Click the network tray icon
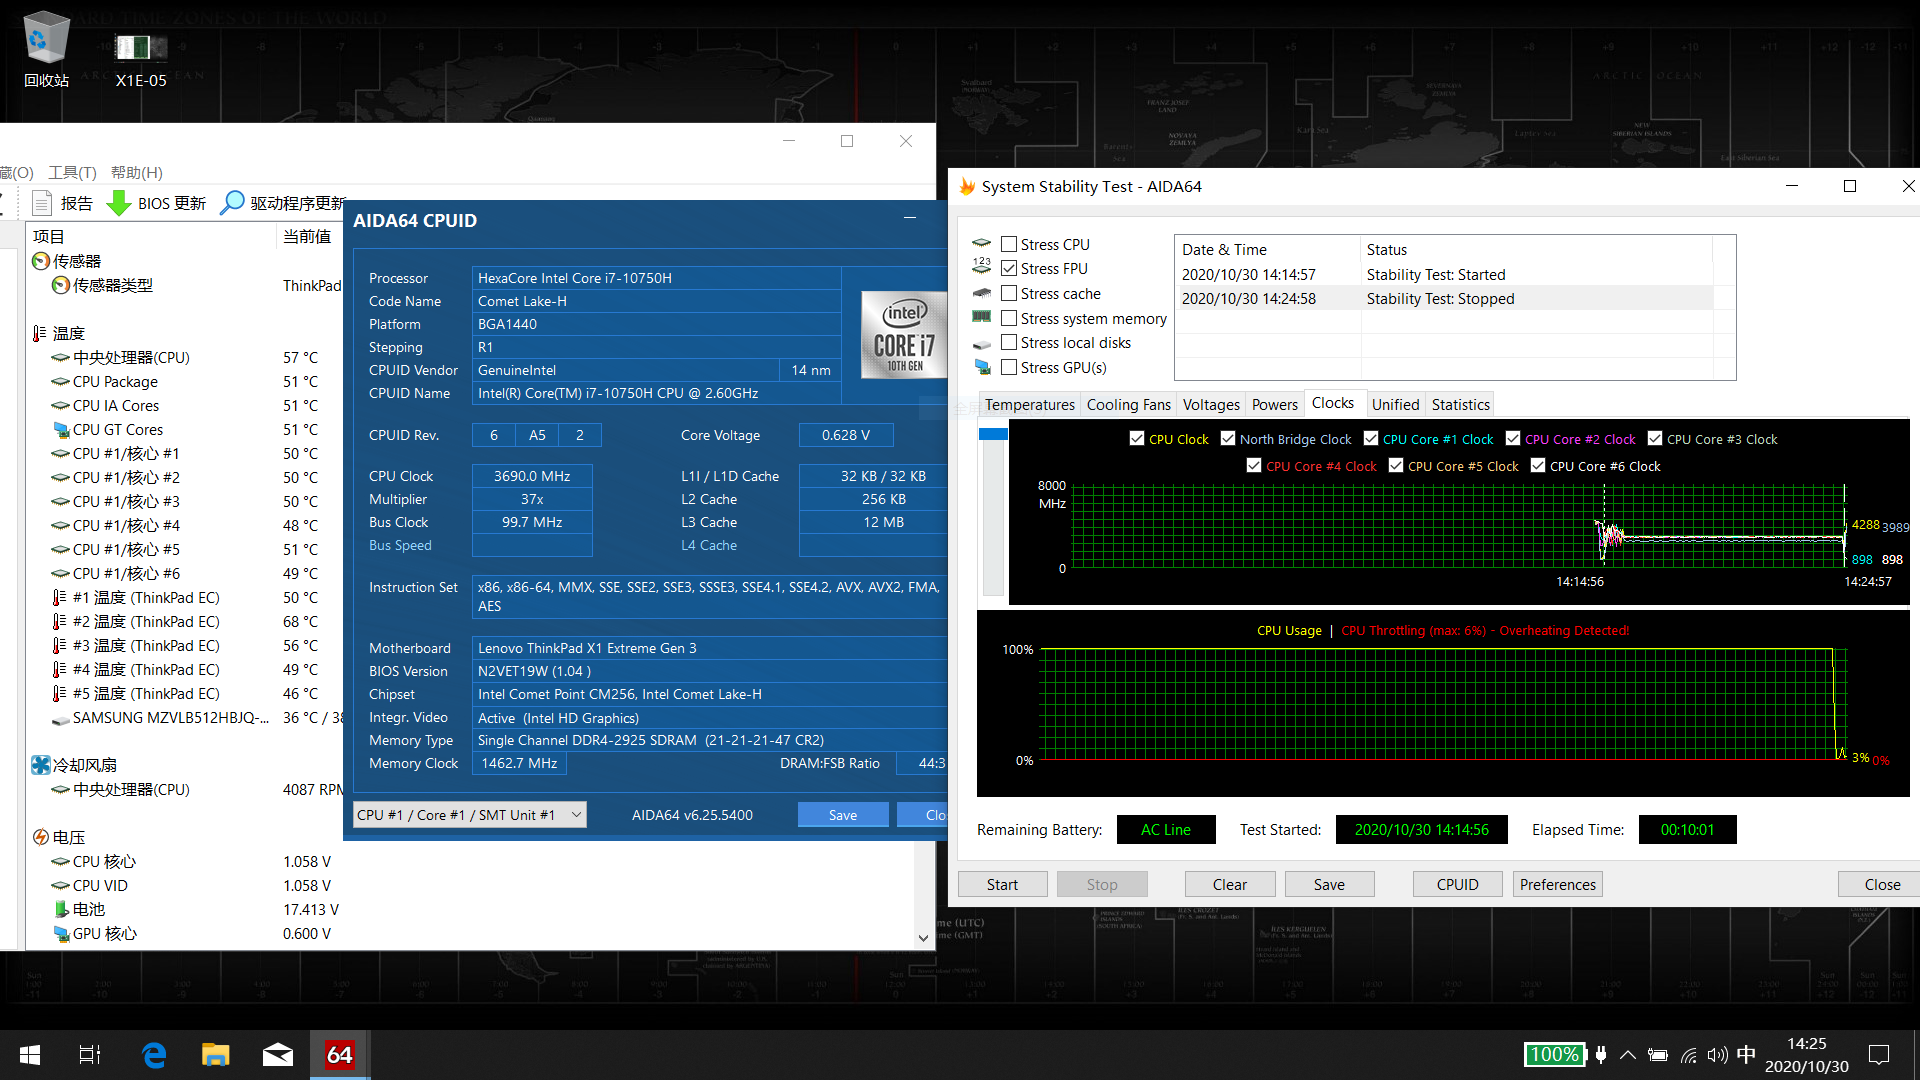1920x1080 pixels. pyautogui.click(x=1688, y=1055)
